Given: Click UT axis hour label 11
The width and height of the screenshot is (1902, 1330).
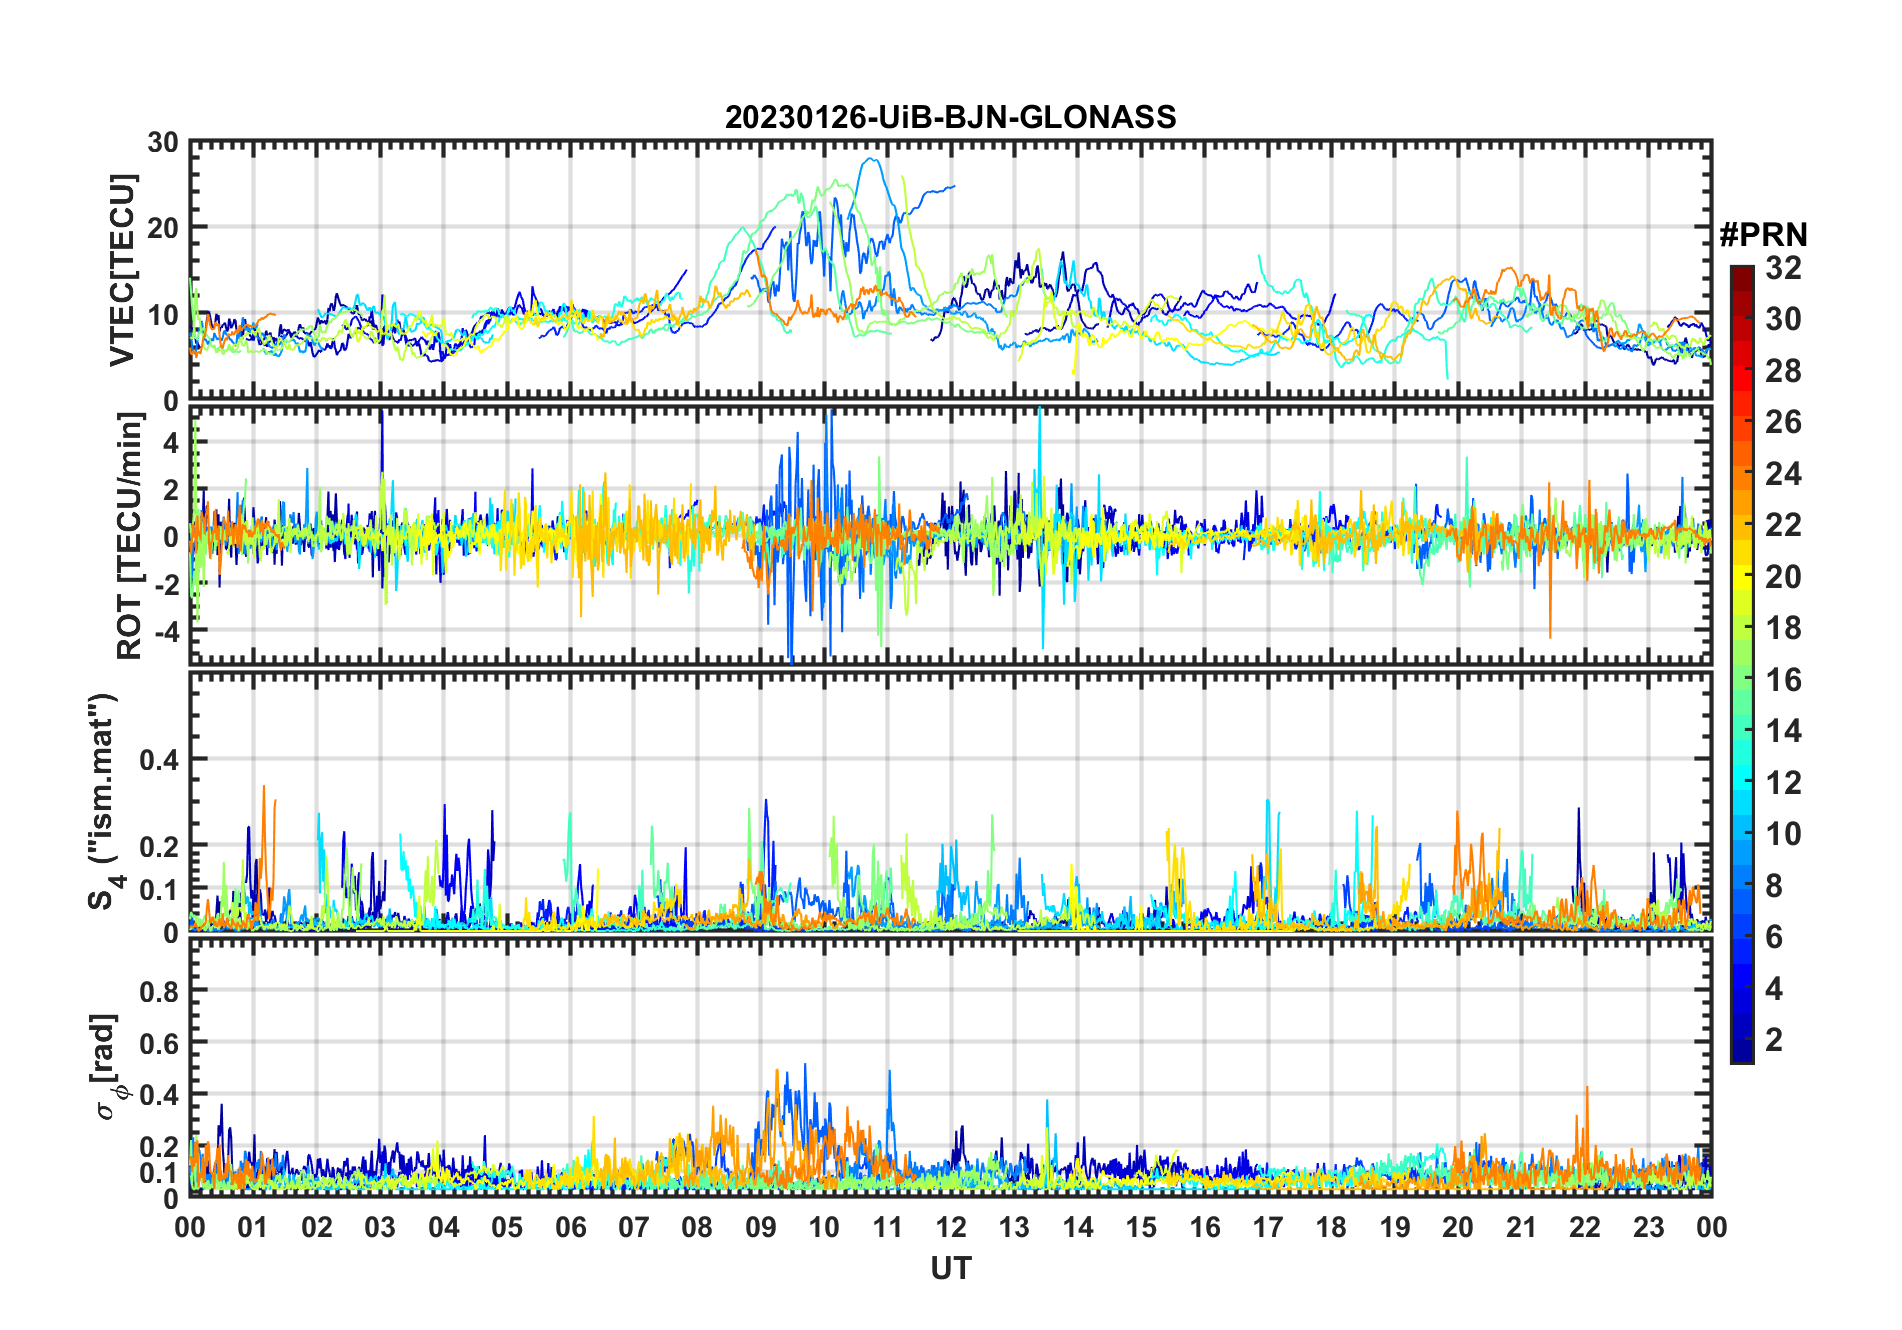Looking at the screenshot, I should [888, 1227].
